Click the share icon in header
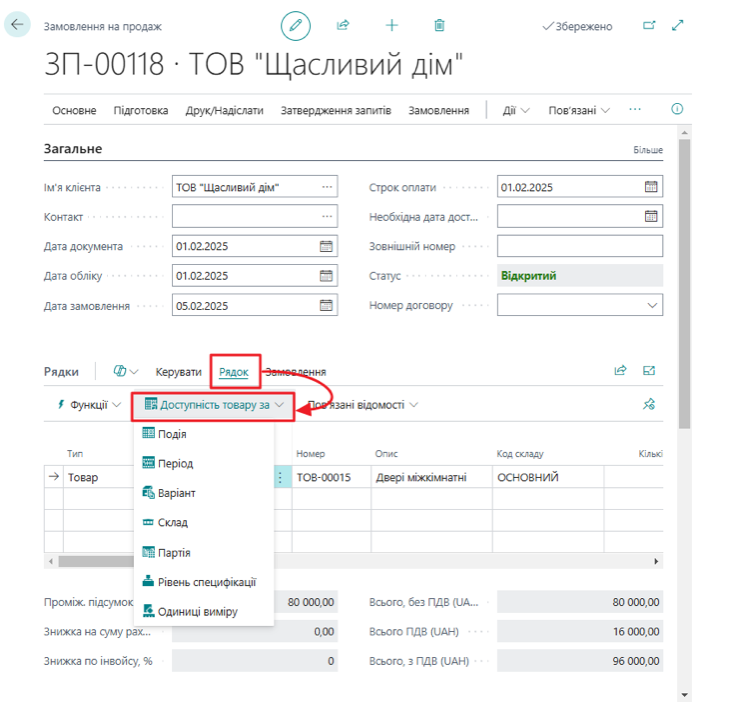The width and height of the screenshot is (743, 702). (343, 26)
